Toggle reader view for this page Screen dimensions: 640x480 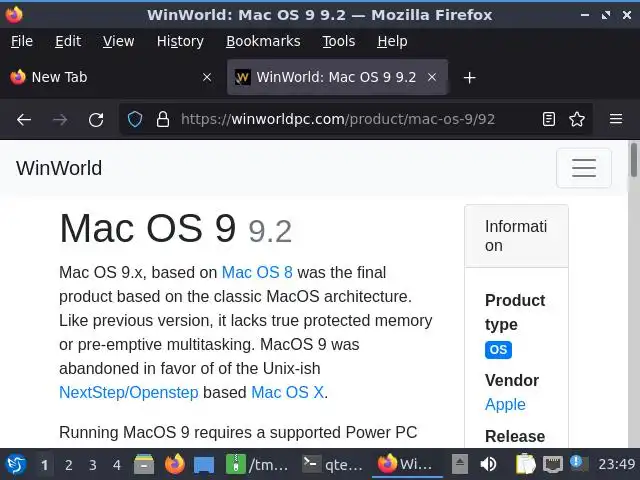[549, 119]
